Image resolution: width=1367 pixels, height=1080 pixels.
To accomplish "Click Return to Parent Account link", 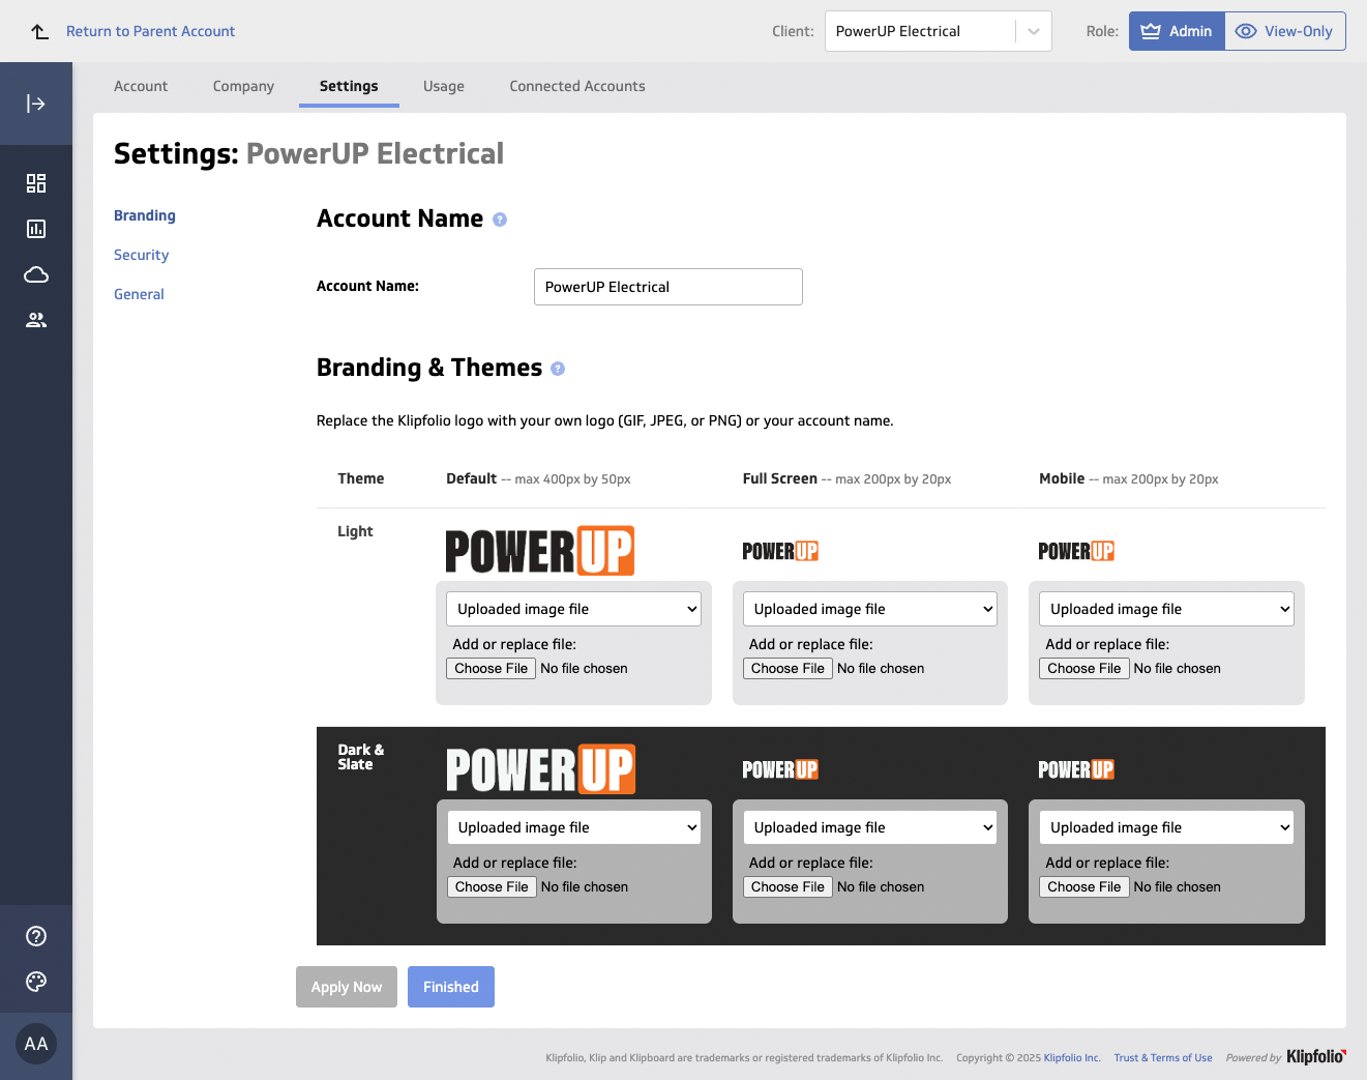I will (150, 31).
